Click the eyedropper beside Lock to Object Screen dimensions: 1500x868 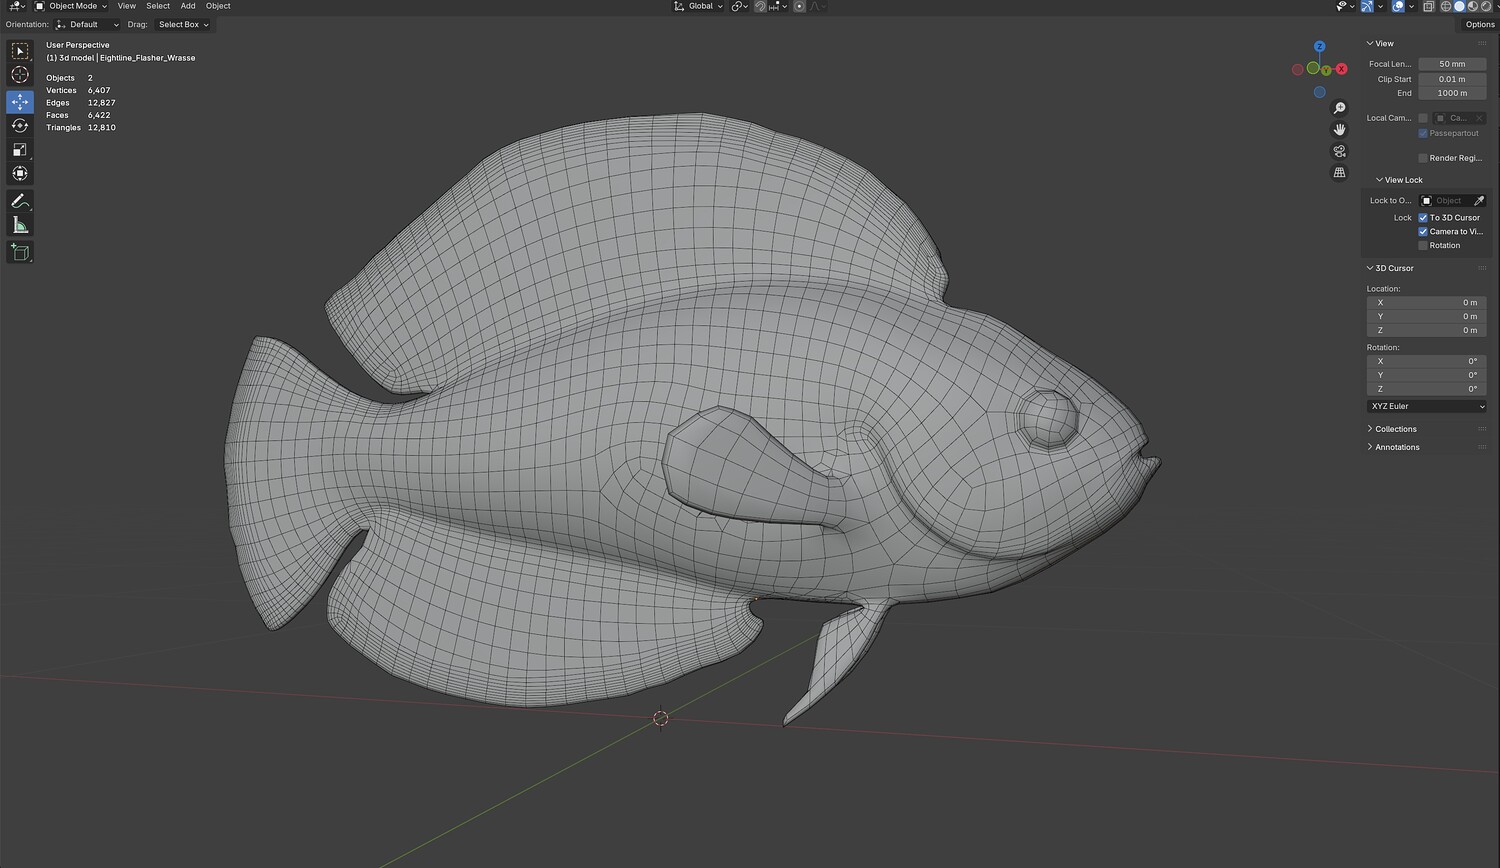1479,201
